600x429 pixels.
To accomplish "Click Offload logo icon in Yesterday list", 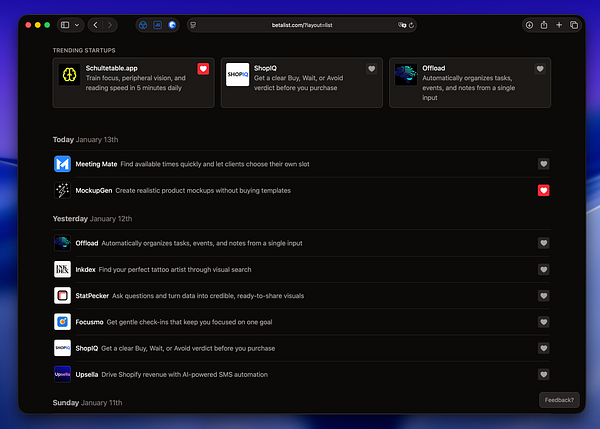I will [x=62, y=243].
